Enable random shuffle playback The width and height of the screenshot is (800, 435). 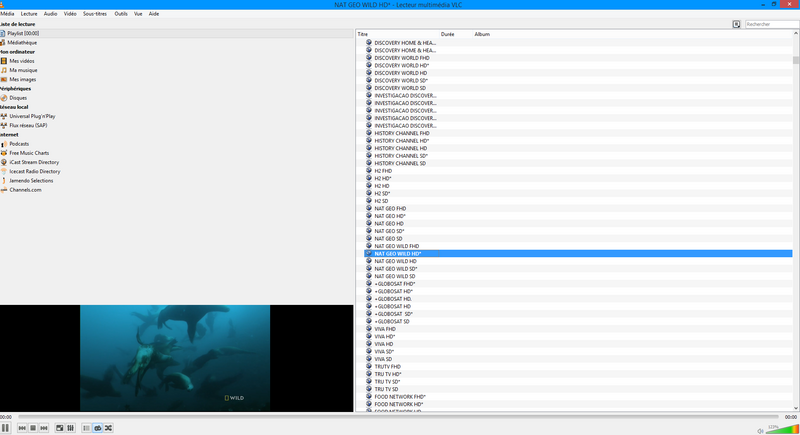(108, 428)
